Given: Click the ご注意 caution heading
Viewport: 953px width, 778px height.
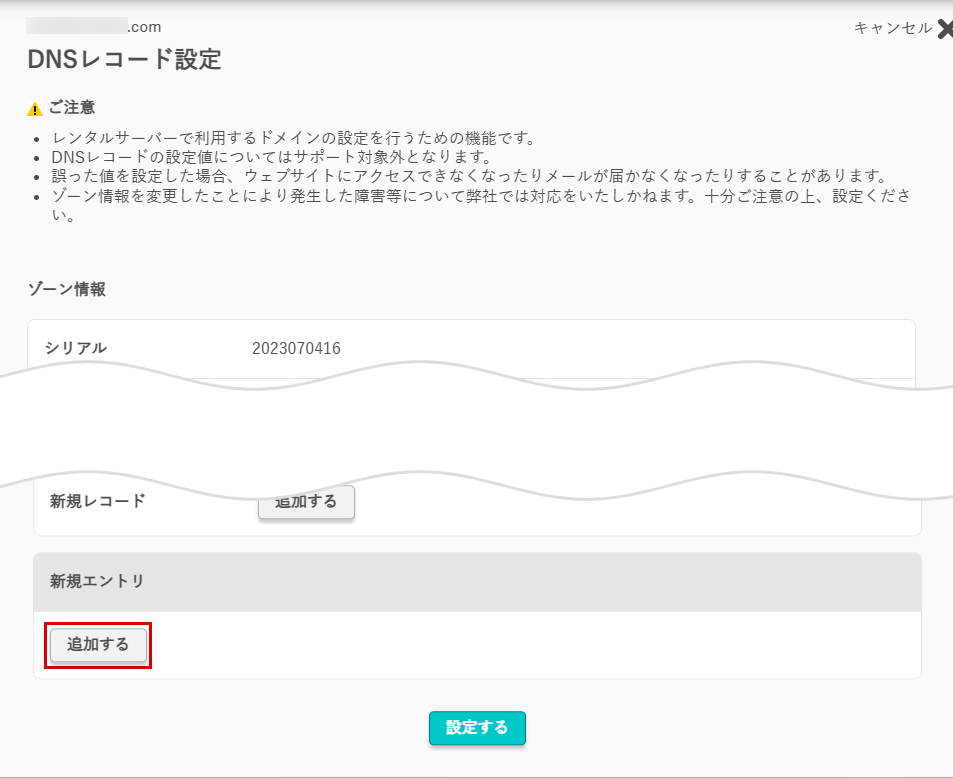Looking at the screenshot, I should (72, 108).
